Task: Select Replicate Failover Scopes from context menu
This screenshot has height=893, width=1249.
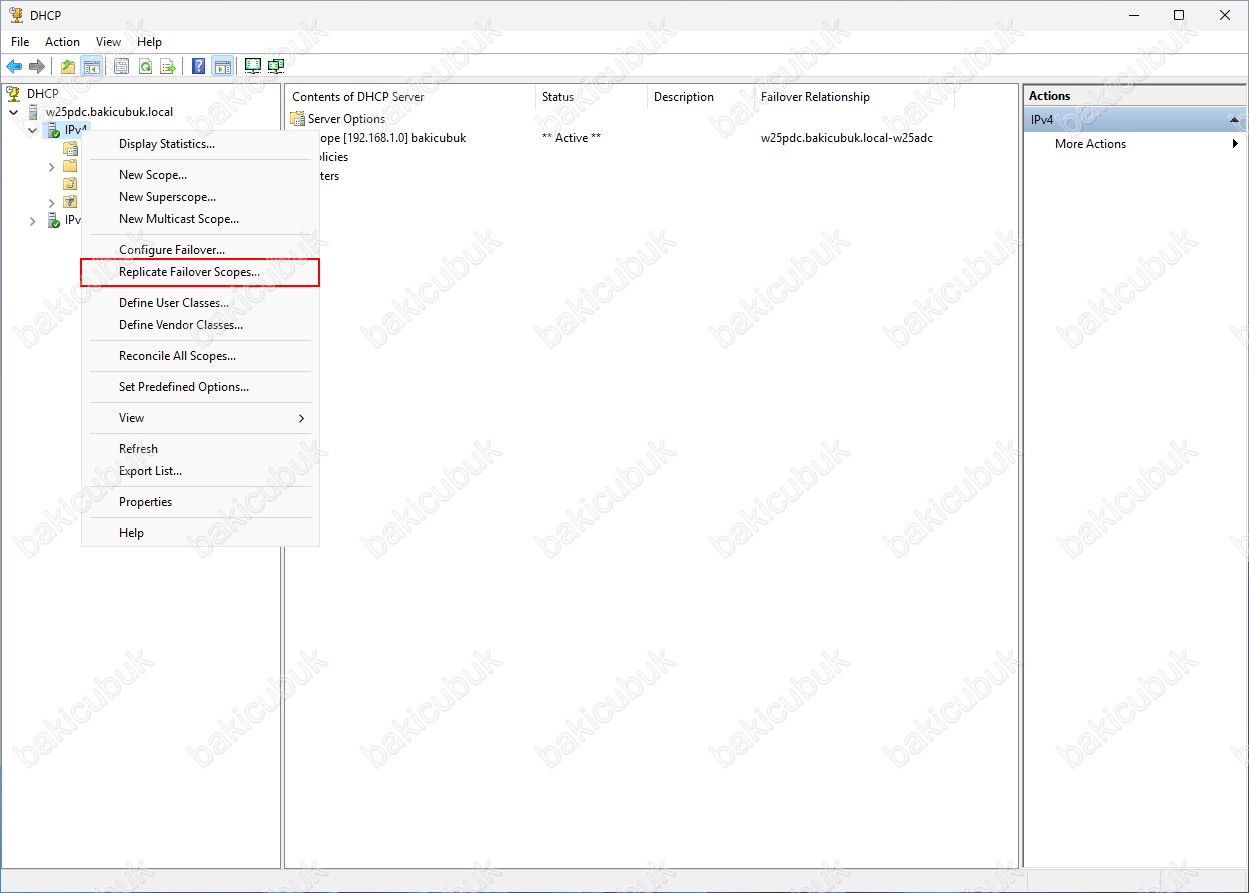Action: coord(189,272)
